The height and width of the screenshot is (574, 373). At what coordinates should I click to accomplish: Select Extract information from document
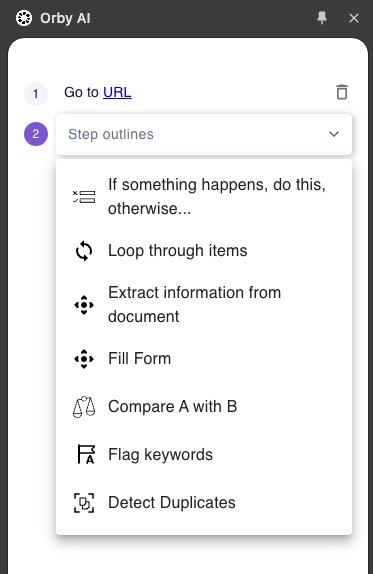[x=204, y=305]
